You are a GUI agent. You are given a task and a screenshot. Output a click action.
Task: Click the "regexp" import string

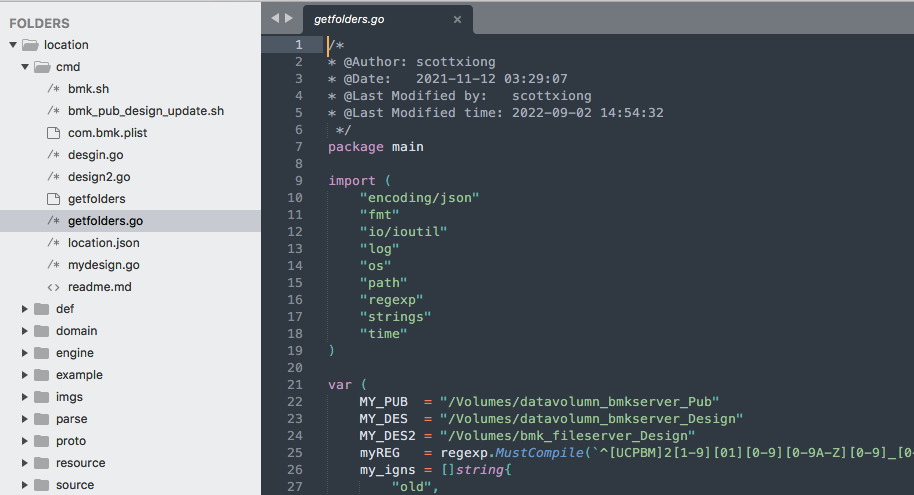(392, 300)
